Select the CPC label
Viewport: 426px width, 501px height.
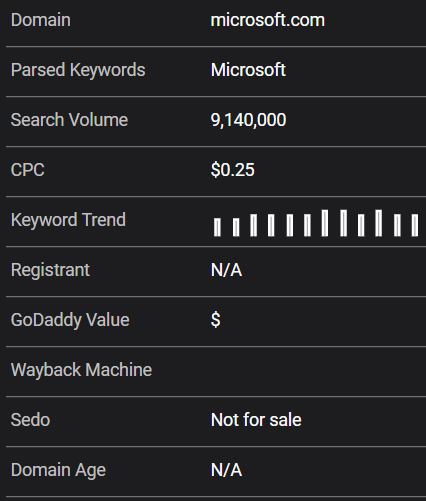[28, 170]
